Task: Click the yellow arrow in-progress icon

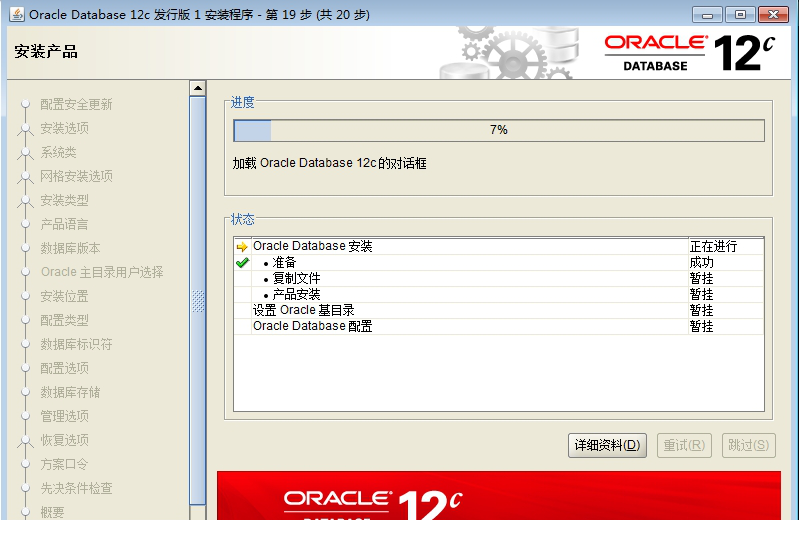Action: point(242,247)
